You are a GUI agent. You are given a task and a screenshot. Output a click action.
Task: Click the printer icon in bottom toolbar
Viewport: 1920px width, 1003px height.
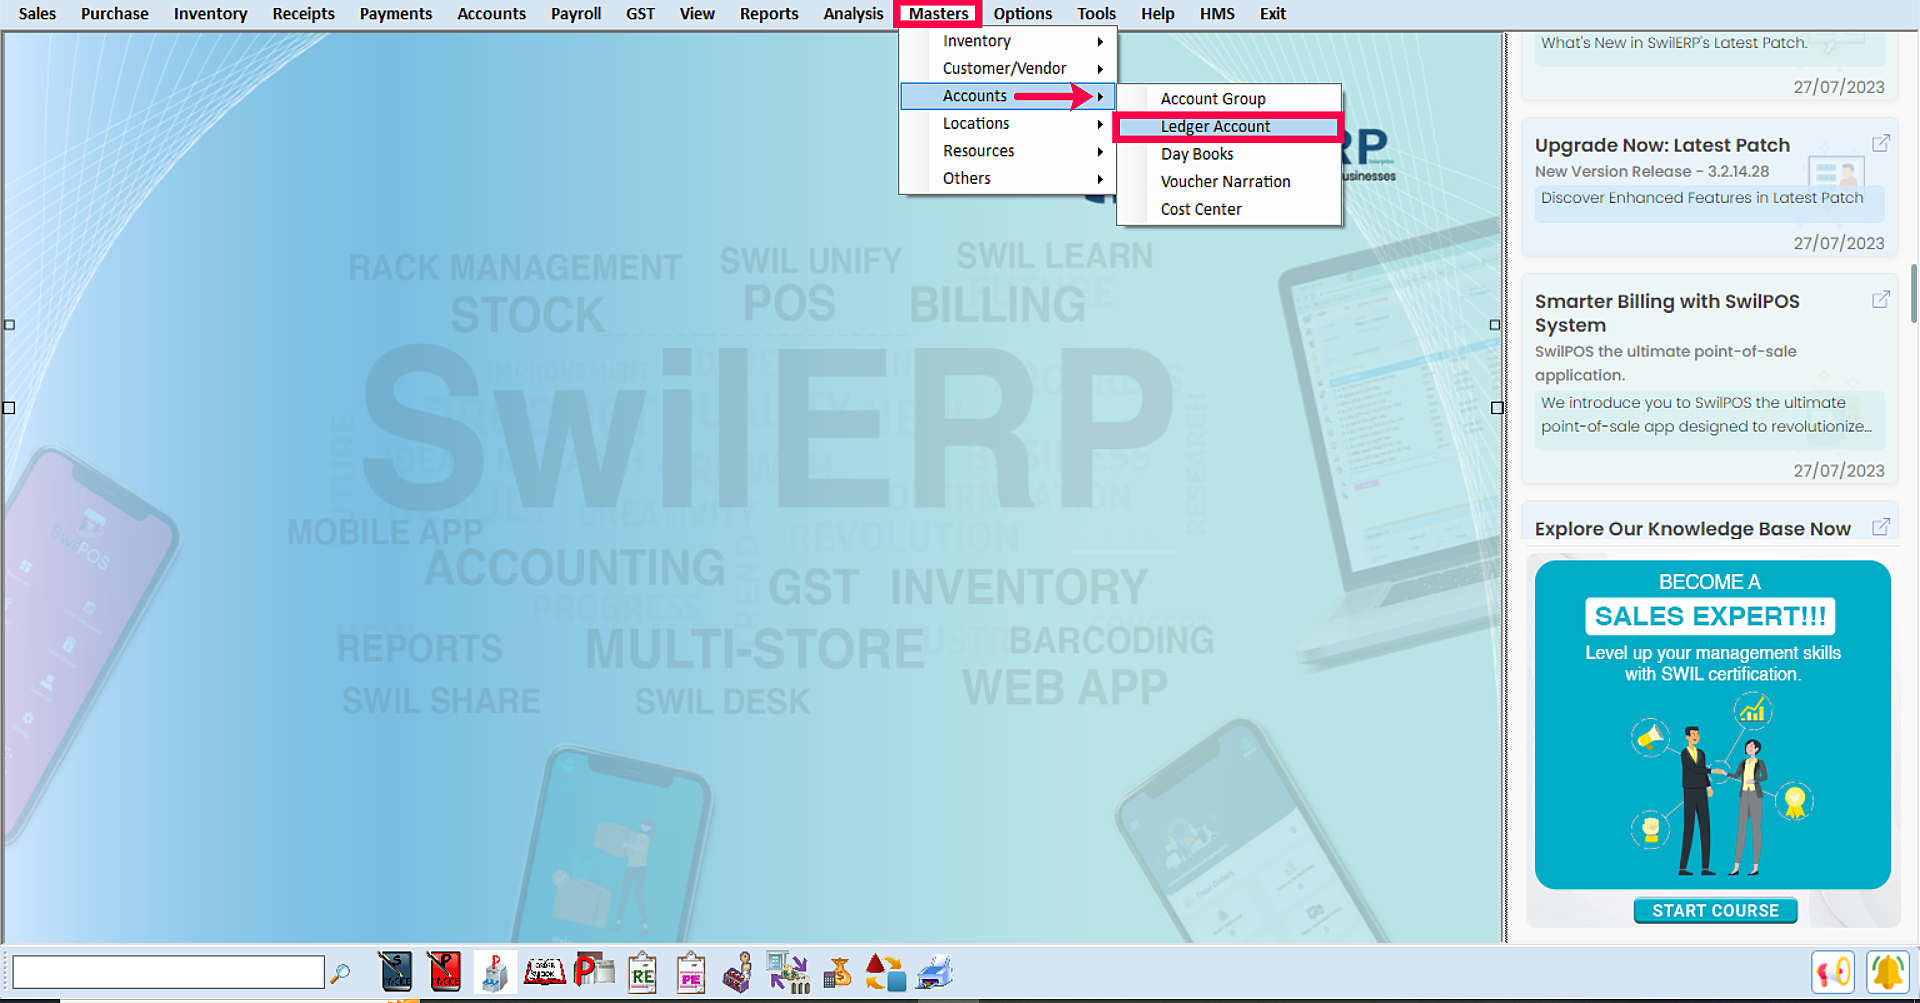[x=935, y=972]
